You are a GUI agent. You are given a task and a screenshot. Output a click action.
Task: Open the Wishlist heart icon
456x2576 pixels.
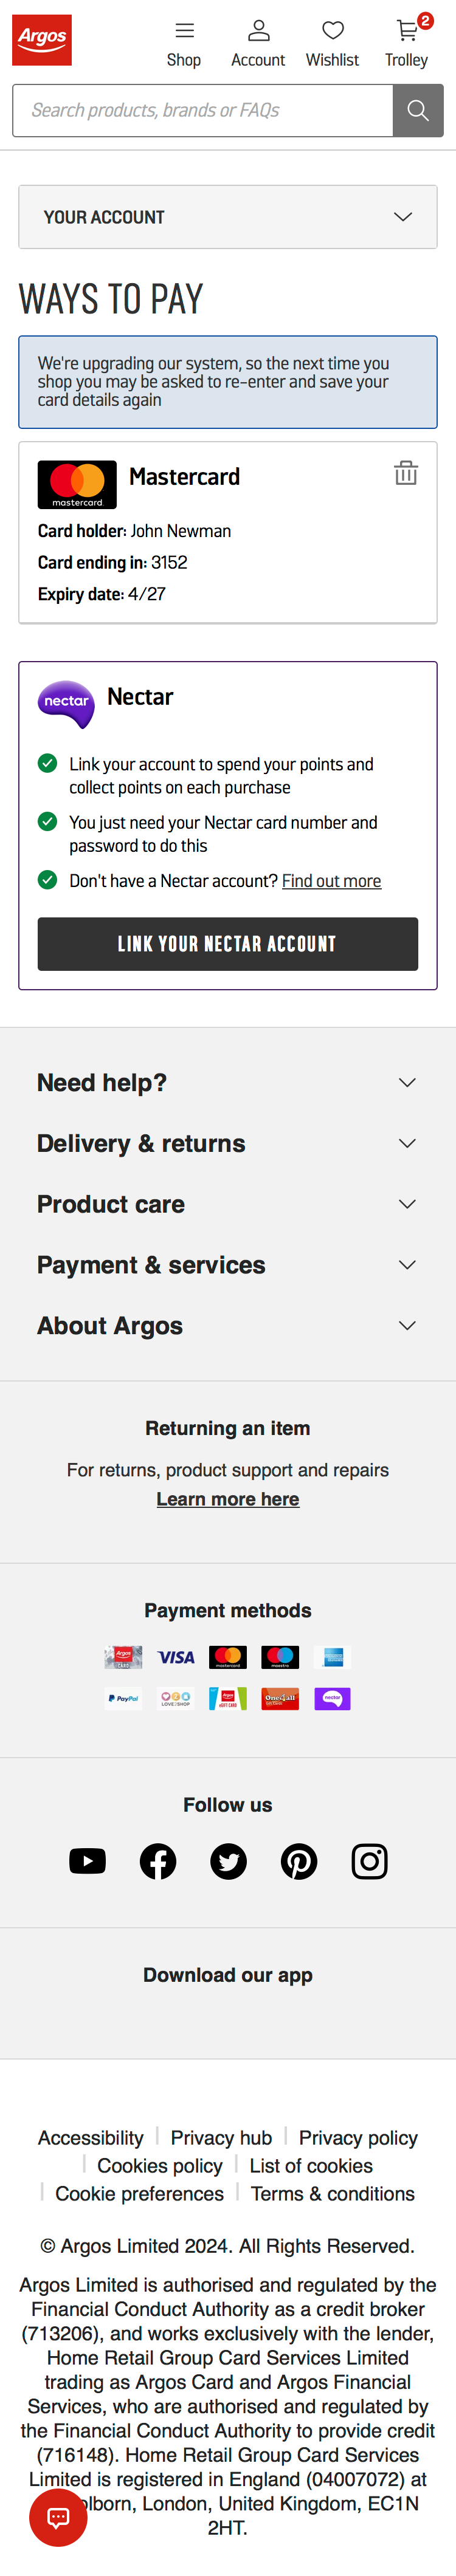[332, 44]
